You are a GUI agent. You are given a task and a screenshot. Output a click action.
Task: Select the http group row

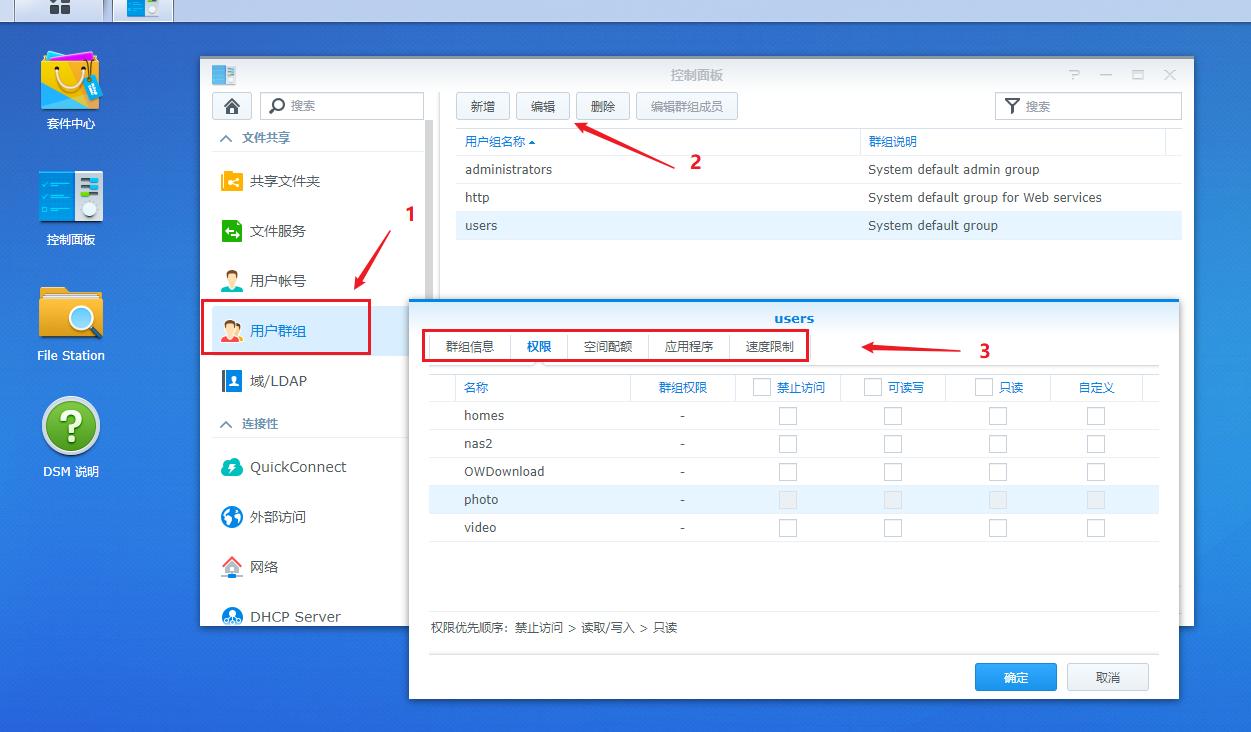tap(819, 198)
